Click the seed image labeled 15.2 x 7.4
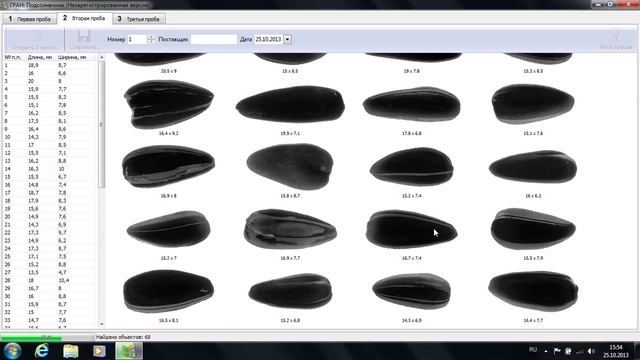This screenshot has height=360, width=640. pyautogui.click(x=411, y=167)
